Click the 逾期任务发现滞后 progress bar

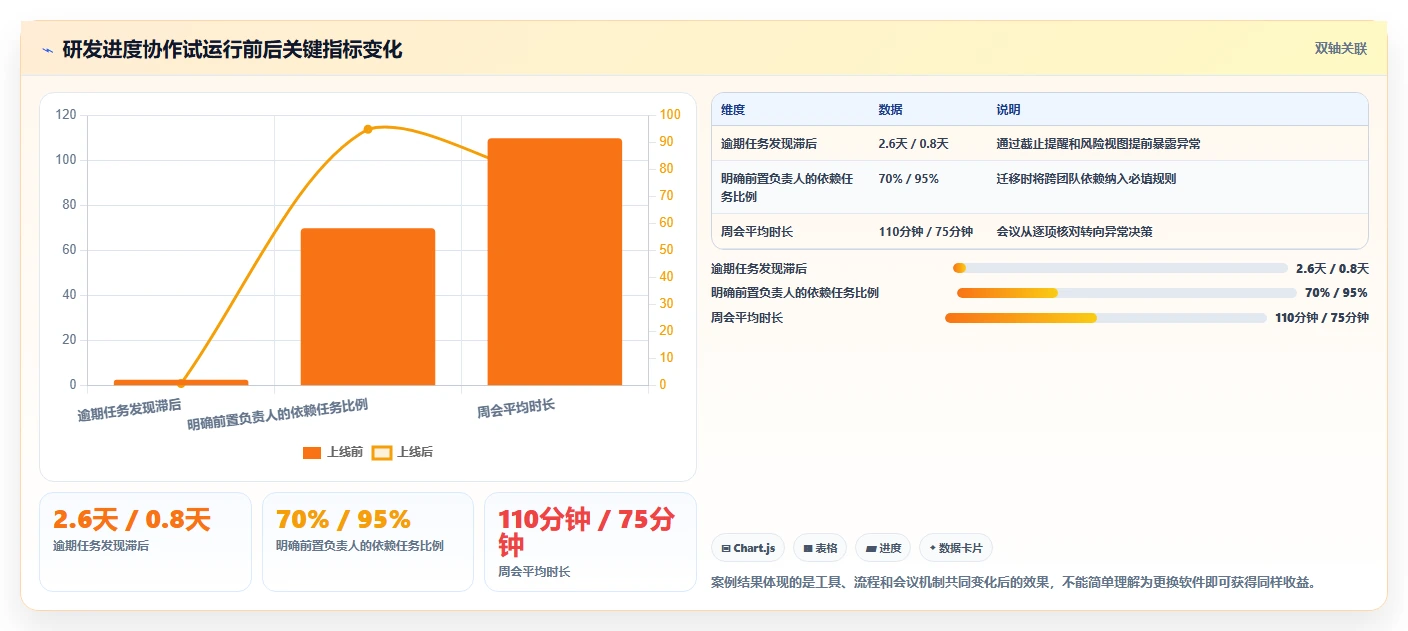pos(1120,268)
